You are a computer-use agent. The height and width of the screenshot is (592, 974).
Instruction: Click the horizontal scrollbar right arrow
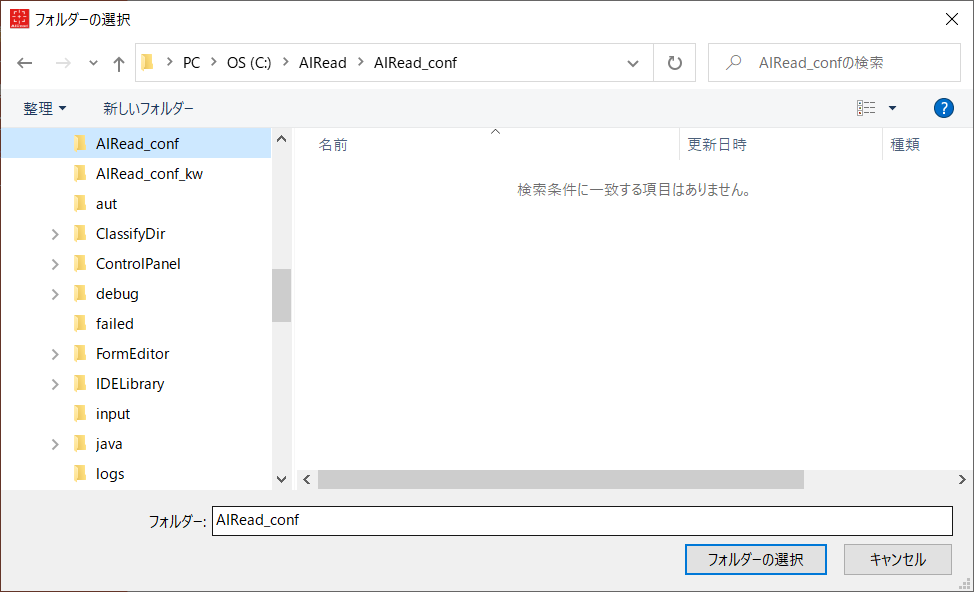[x=962, y=480]
